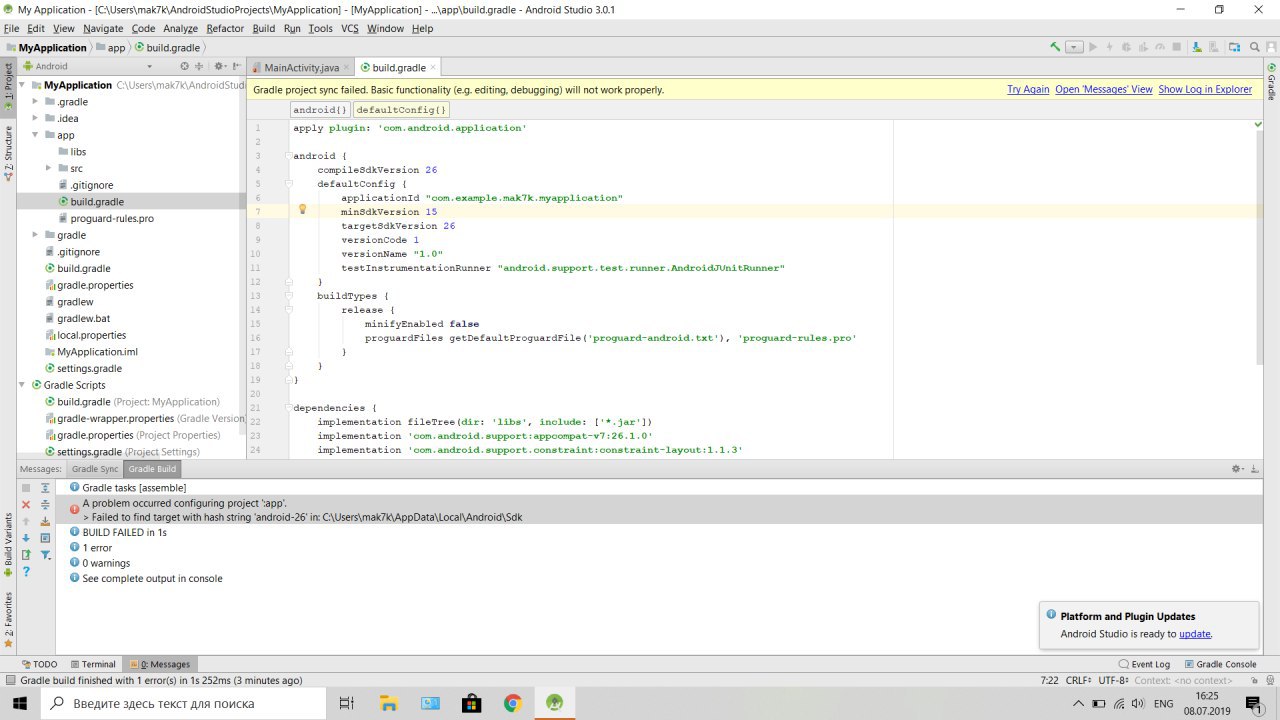Click scroll-from-source target icon in Project panel

pos(184,66)
